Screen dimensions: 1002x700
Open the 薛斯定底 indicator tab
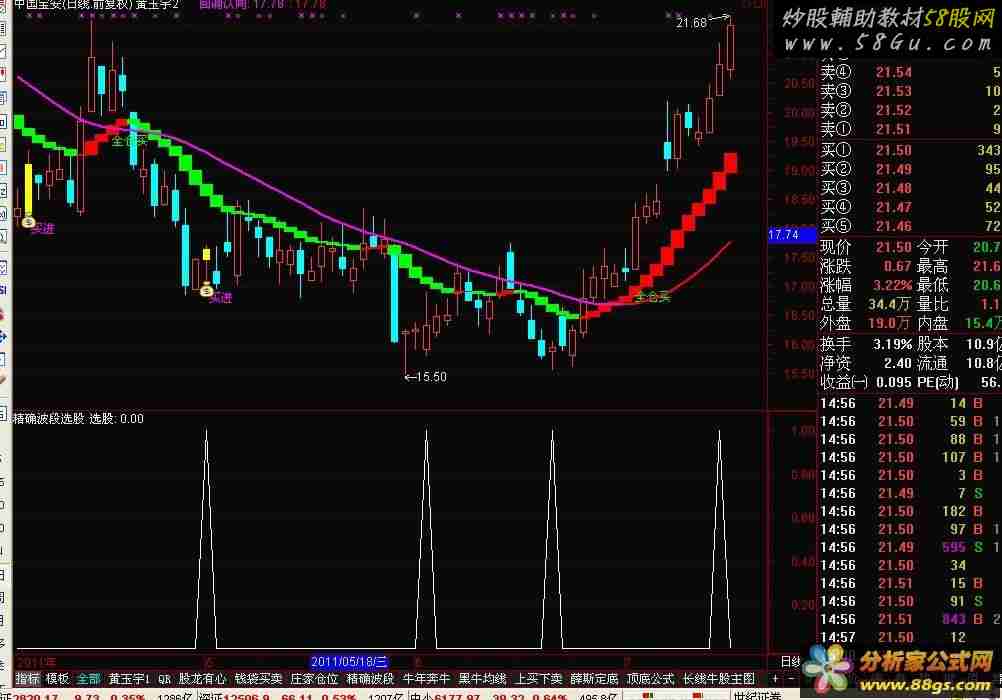pyautogui.click(x=594, y=678)
